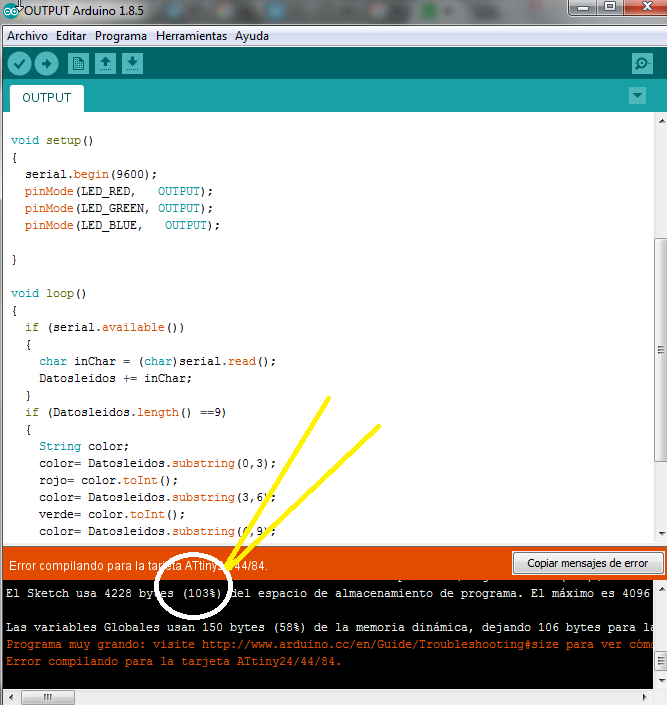The height and width of the screenshot is (705, 667).
Task: Maximize the Arduino window
Action: tap(610, 7)
